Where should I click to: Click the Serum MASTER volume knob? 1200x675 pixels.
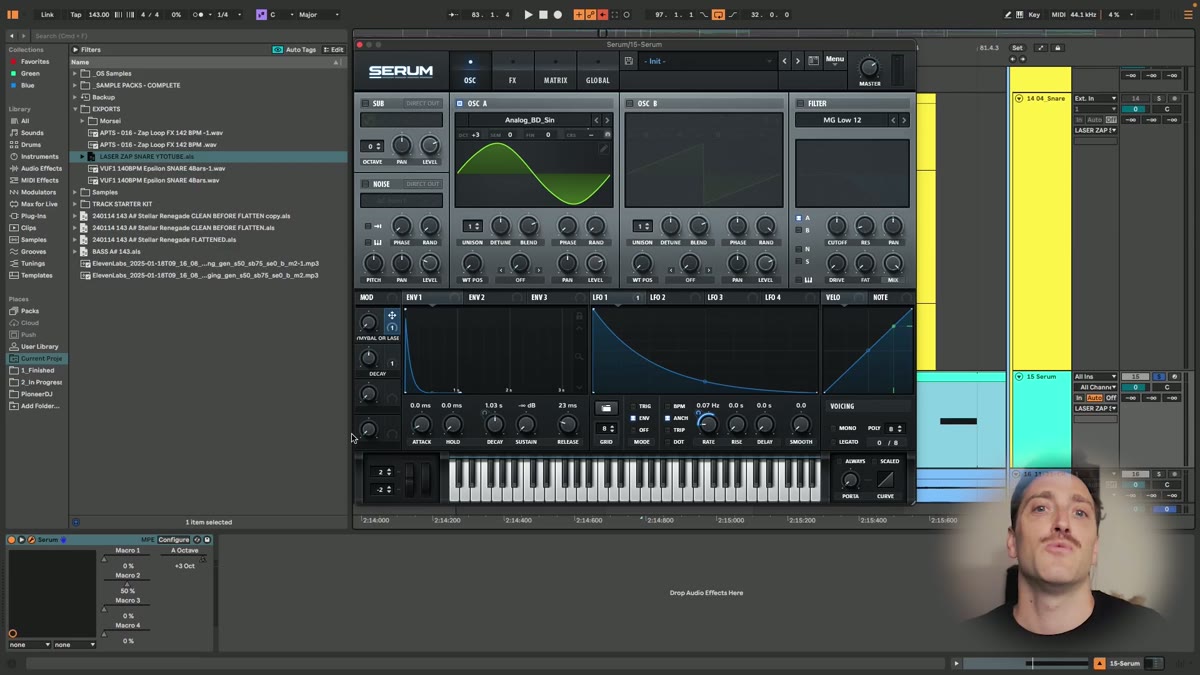[869, 68]
